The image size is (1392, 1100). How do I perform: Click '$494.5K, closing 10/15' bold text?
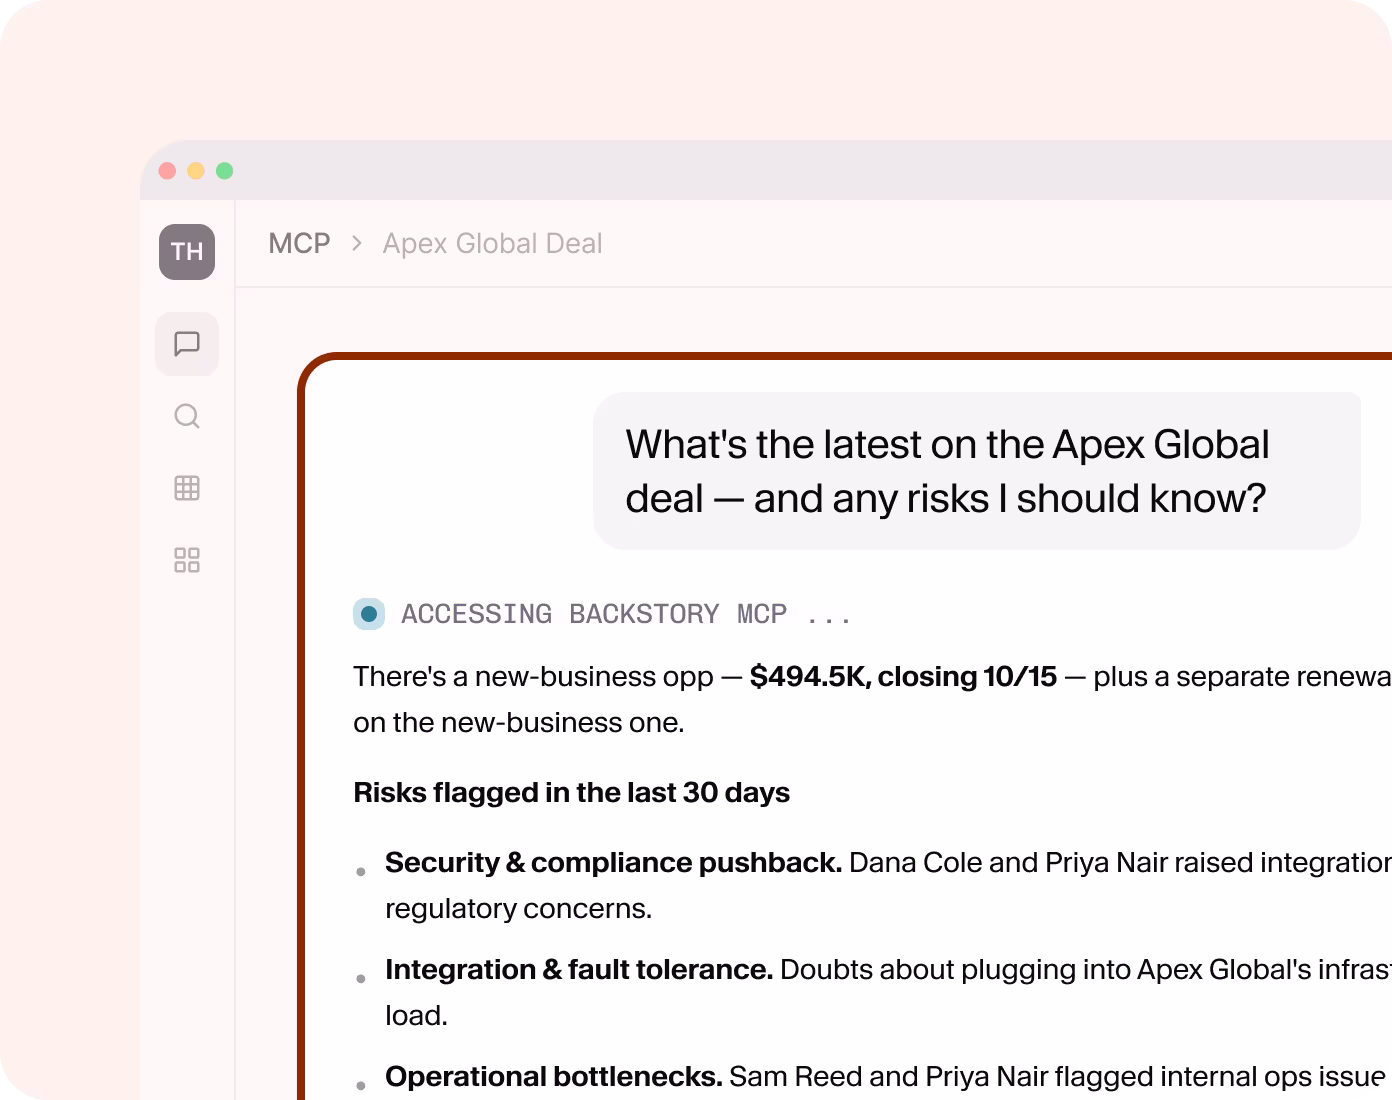click(x=903, y=677)
